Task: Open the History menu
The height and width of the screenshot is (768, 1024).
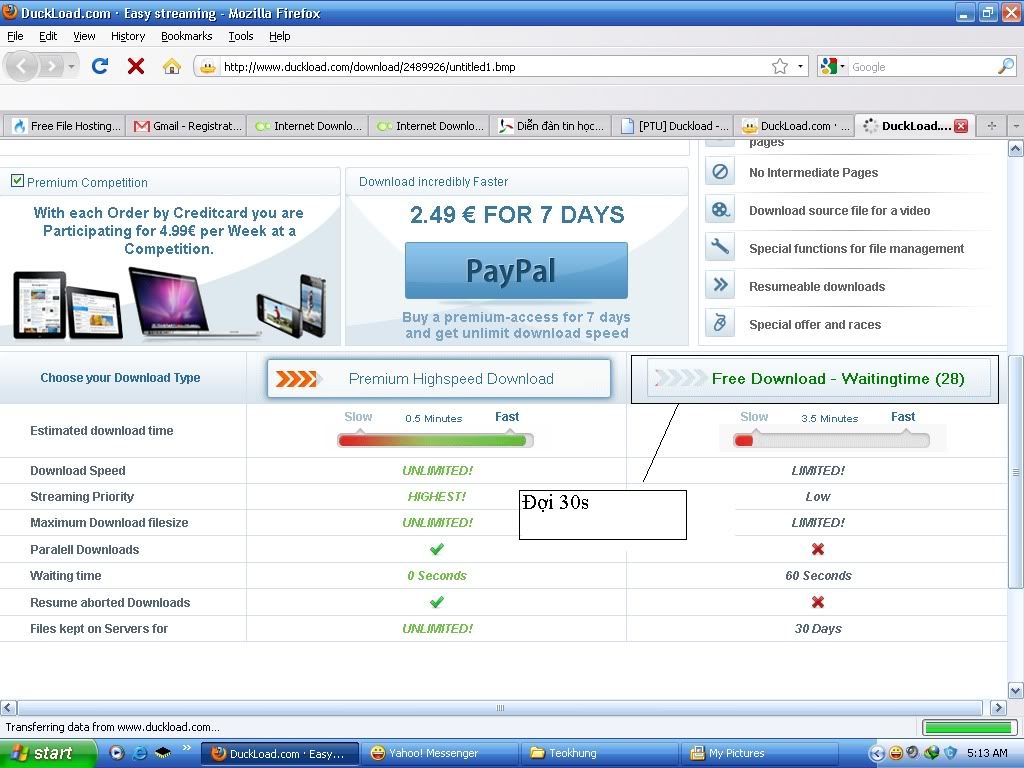Action: click(127, 37)
